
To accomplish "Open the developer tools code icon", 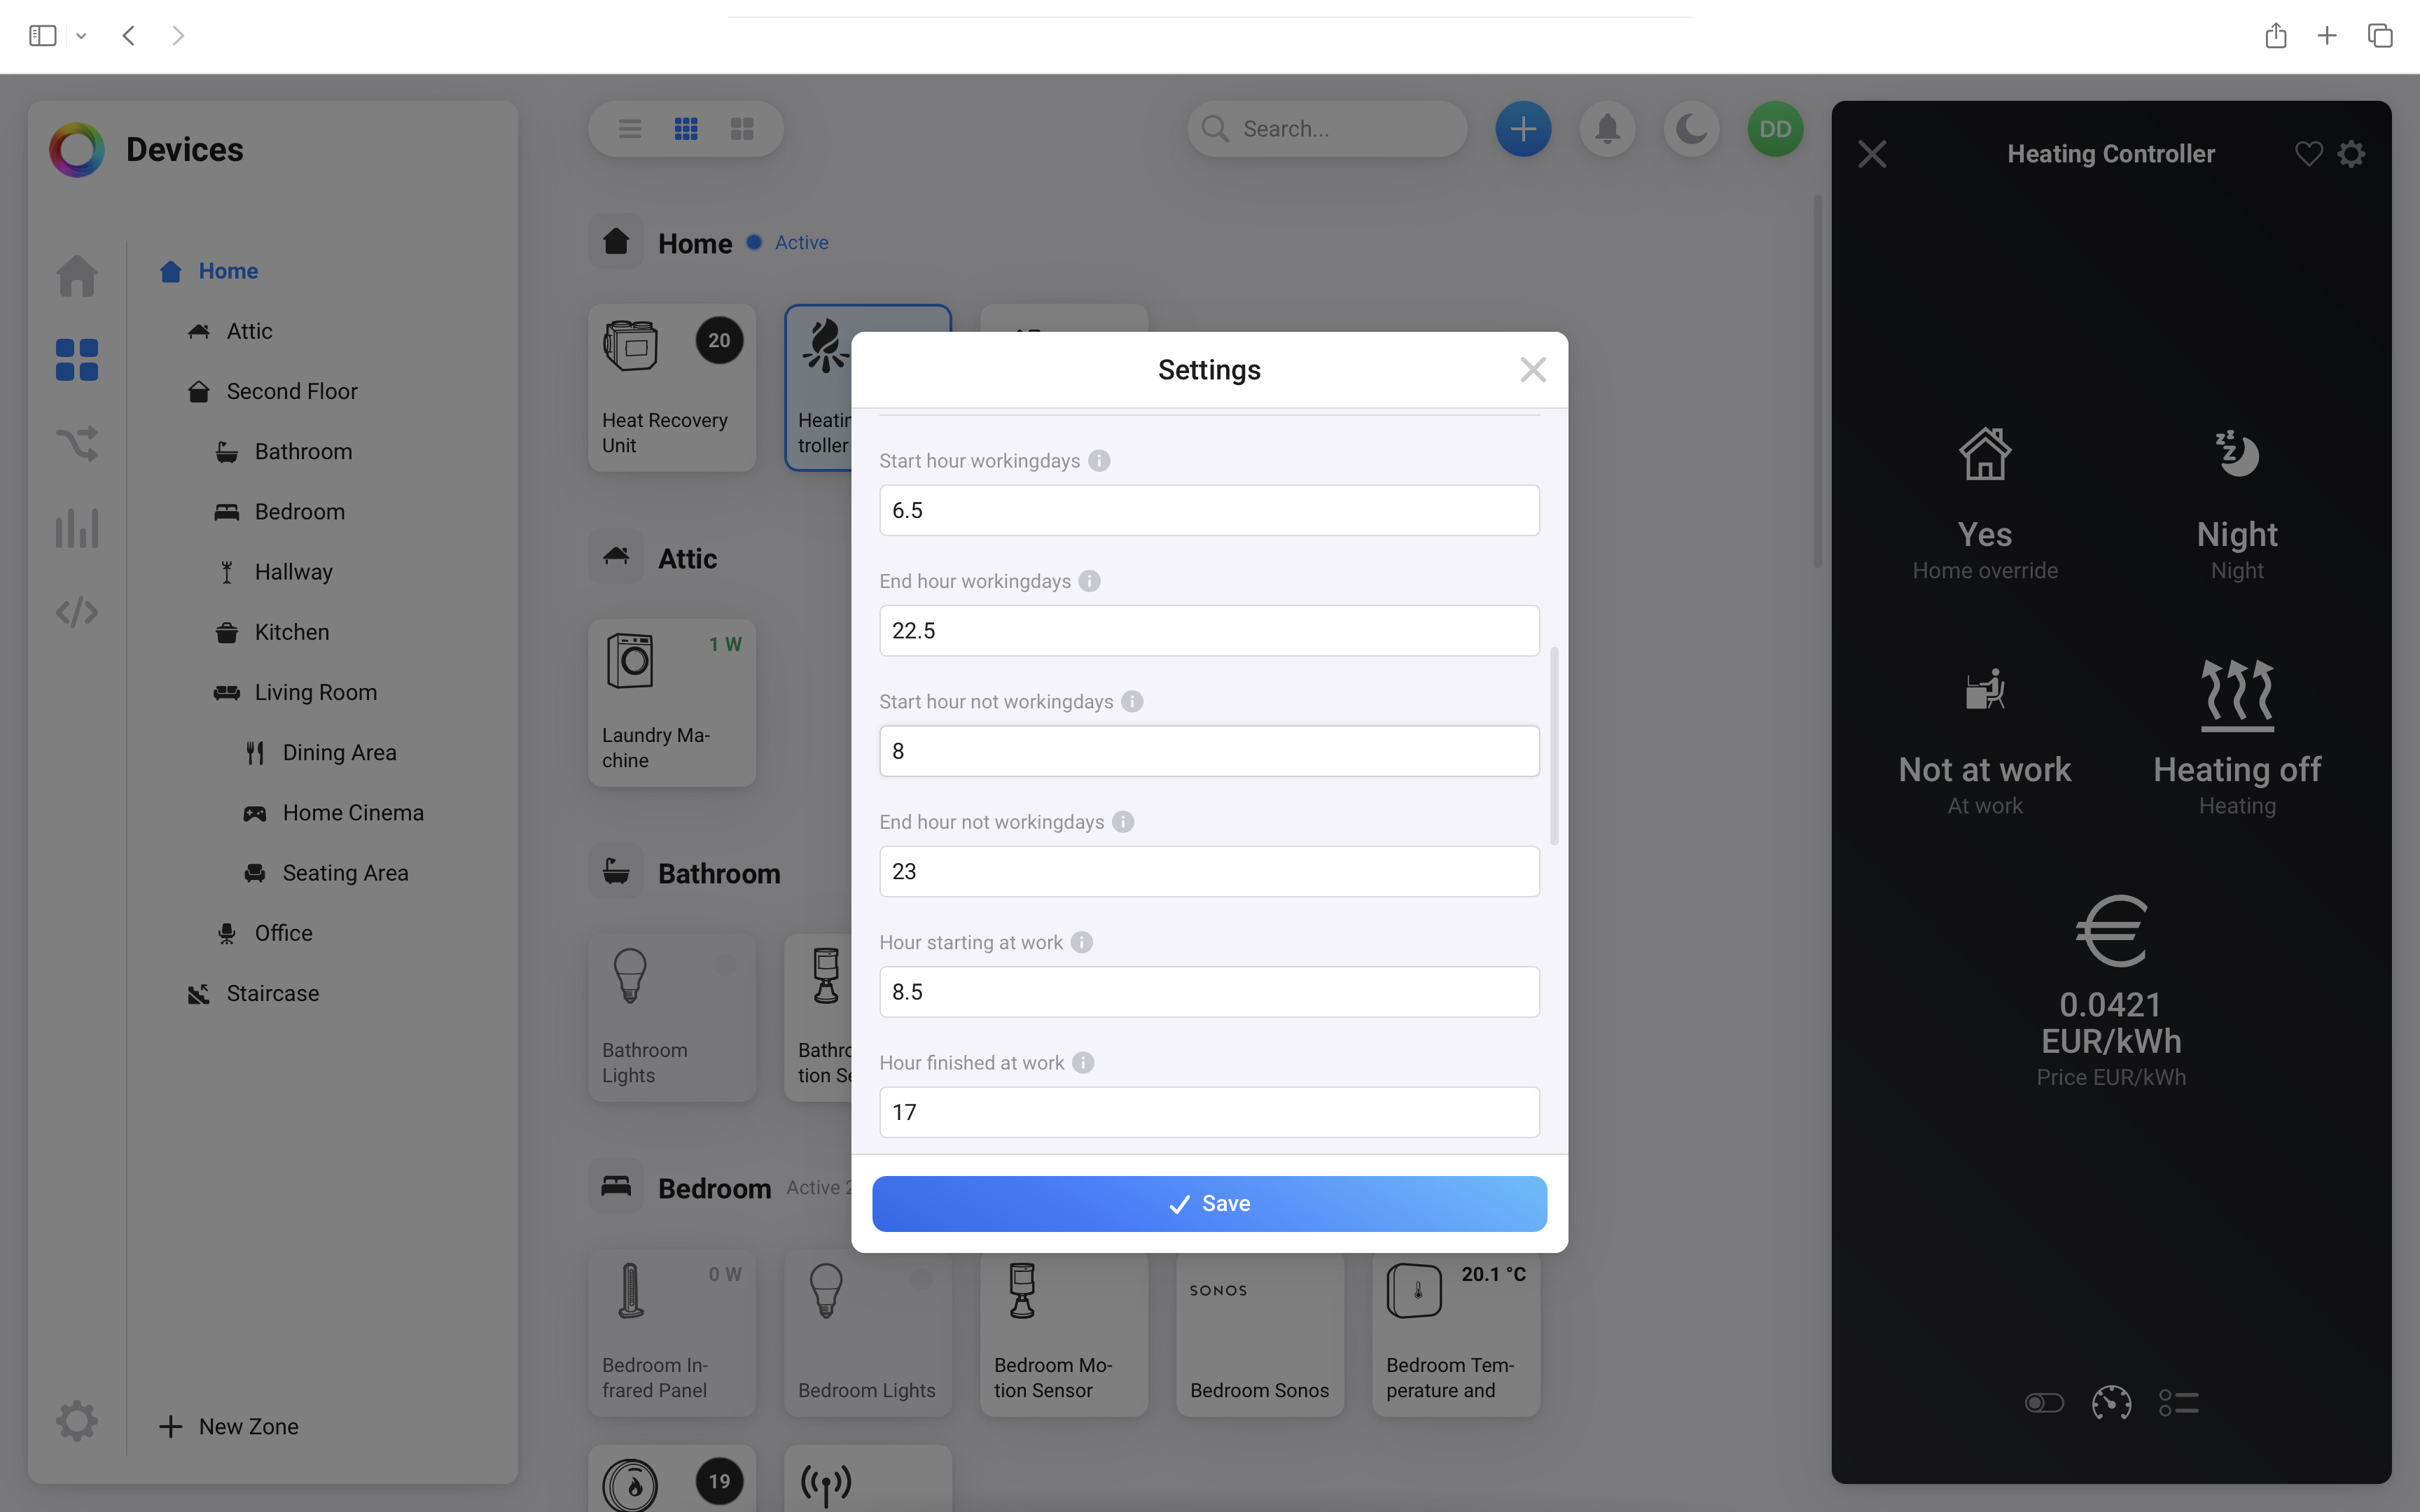I will tap(77, 612).
